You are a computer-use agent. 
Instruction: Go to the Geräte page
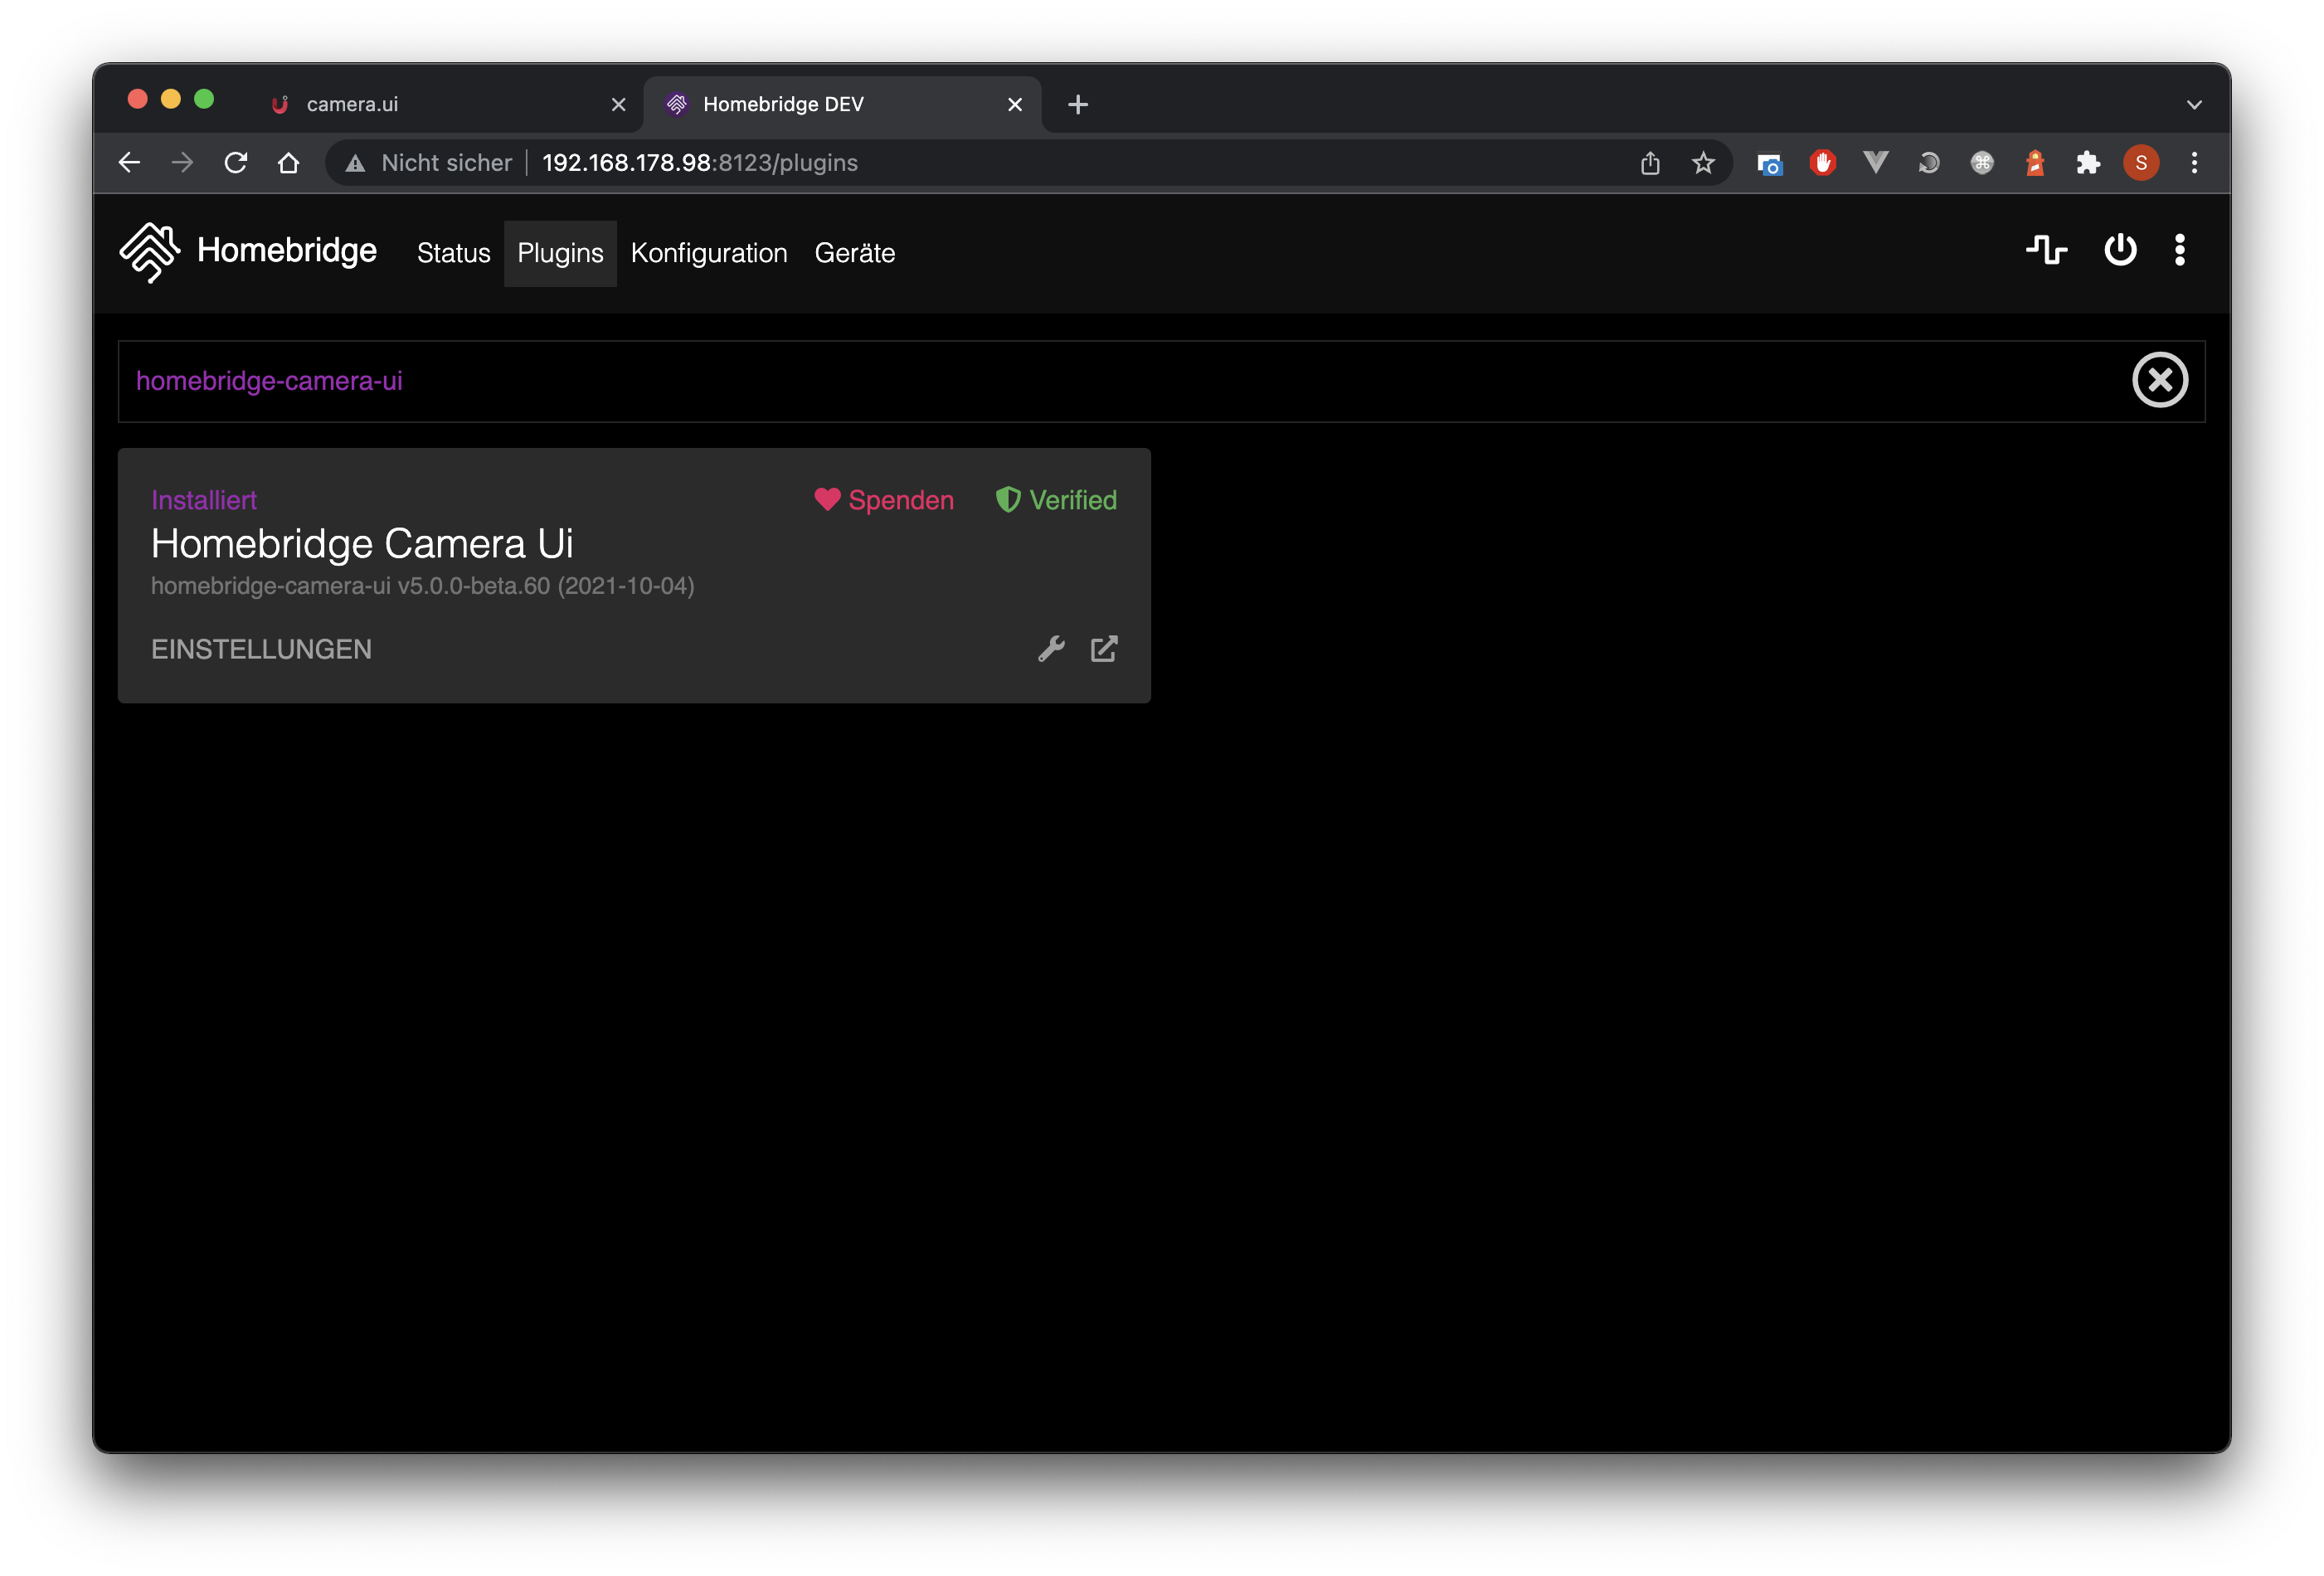pyautogui.click(x=855, y=253)
